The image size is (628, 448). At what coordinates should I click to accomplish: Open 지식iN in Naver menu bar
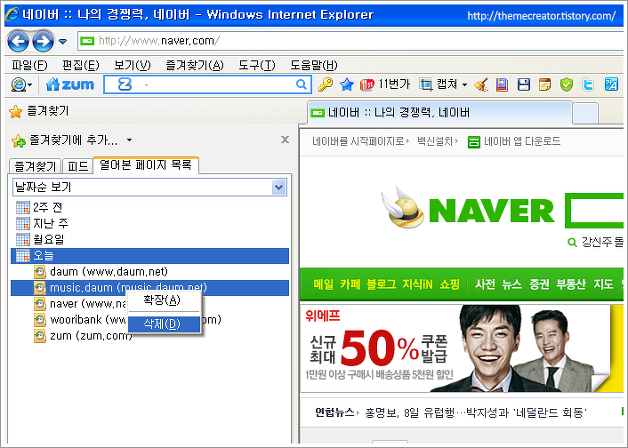coord(417,284)
